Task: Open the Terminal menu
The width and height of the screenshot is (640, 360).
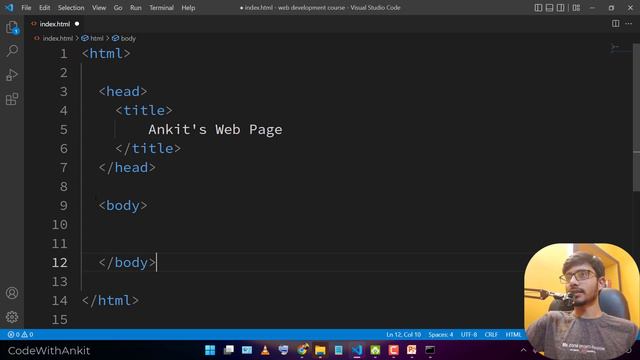Action: [161, 8]
